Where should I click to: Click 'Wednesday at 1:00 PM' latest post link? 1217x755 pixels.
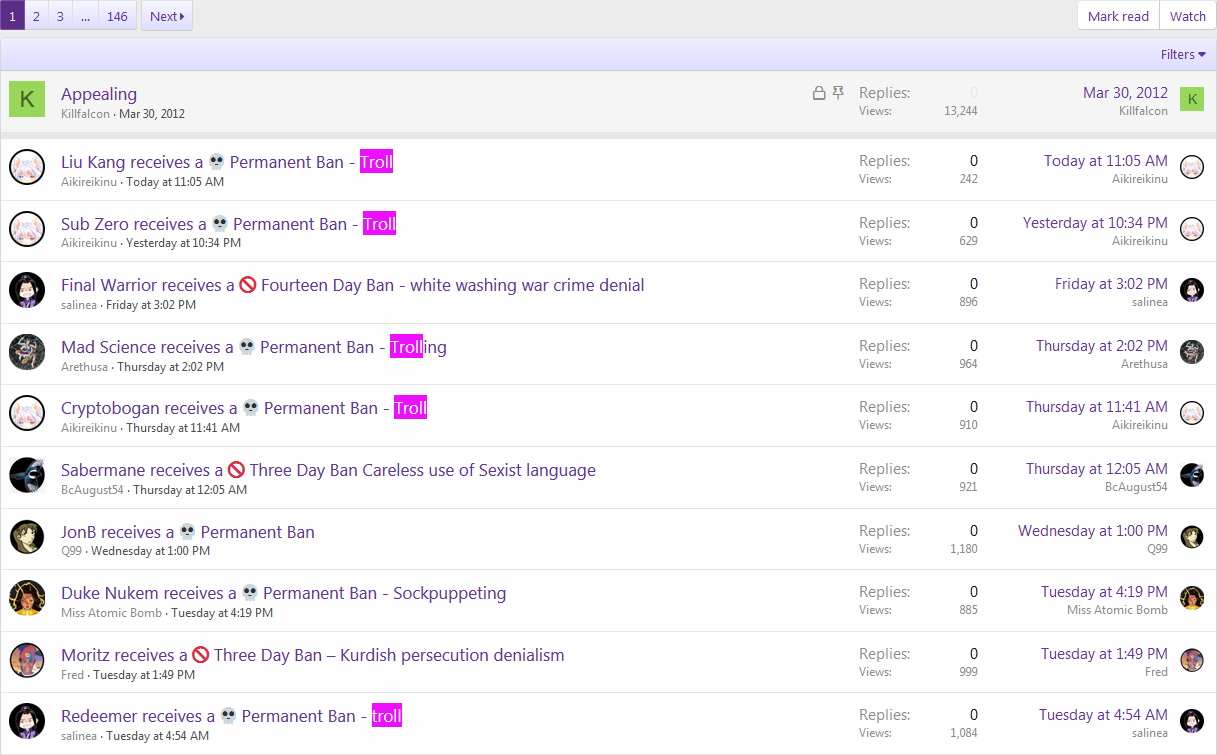tap(1093, 530)
